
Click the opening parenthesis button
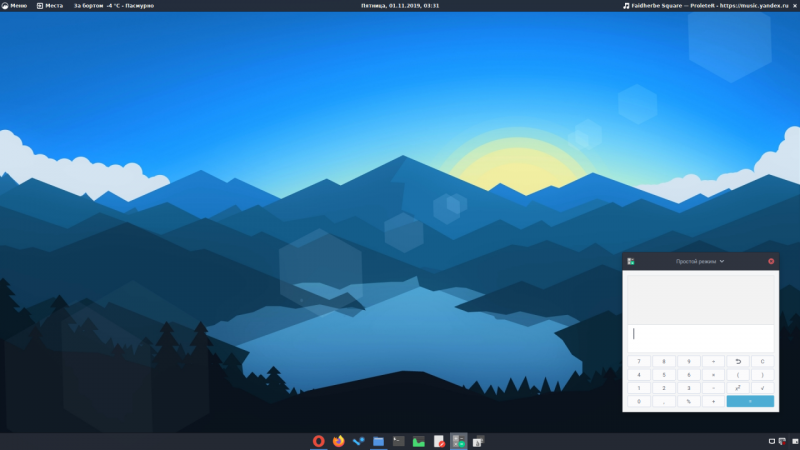click(738, 375)
